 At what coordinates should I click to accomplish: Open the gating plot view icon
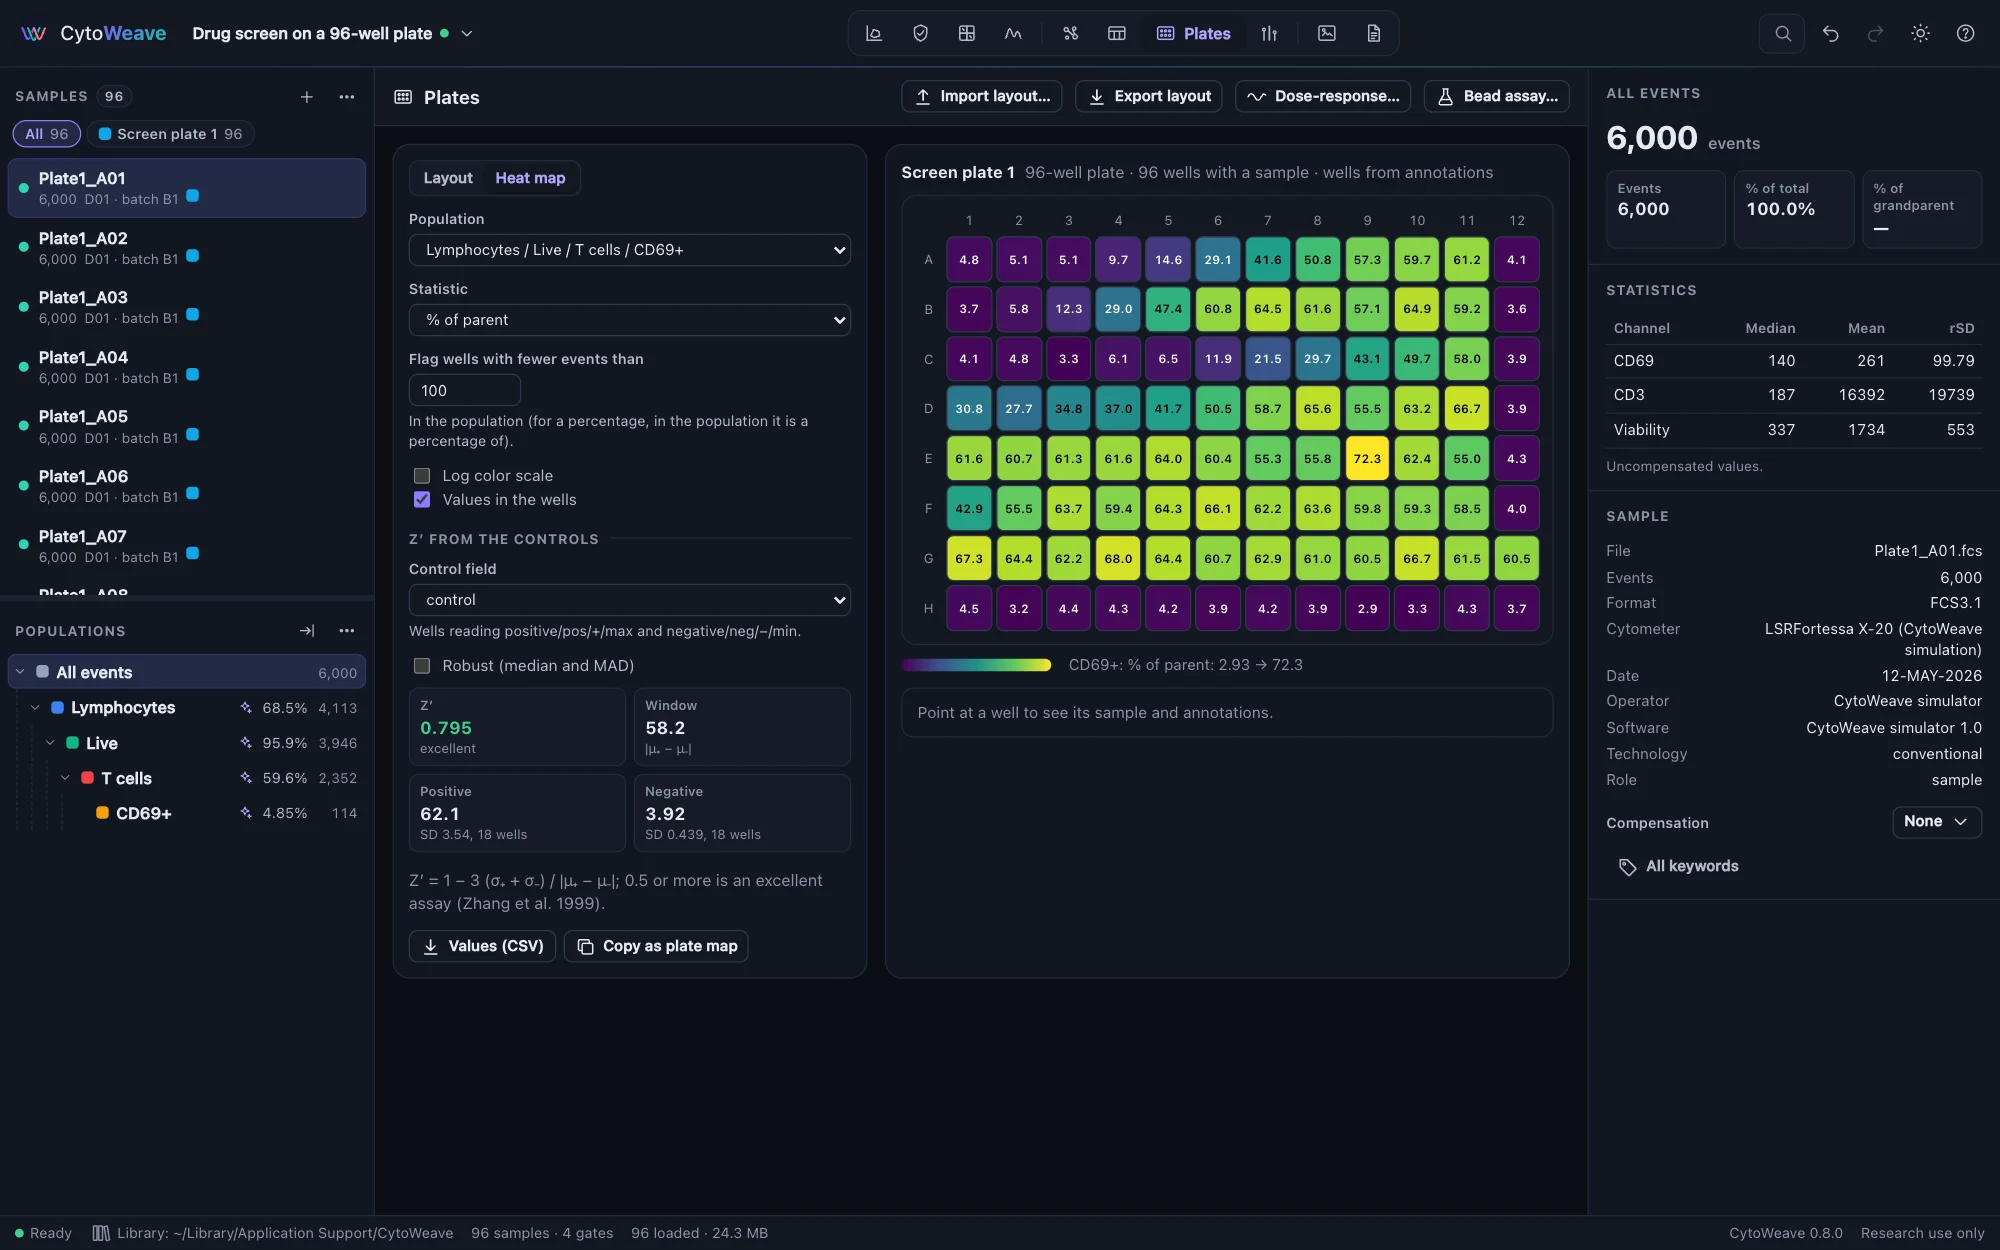pos(873,33)
